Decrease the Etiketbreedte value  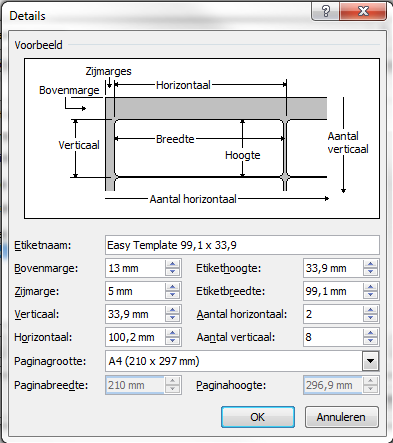[x=371, y=295]
